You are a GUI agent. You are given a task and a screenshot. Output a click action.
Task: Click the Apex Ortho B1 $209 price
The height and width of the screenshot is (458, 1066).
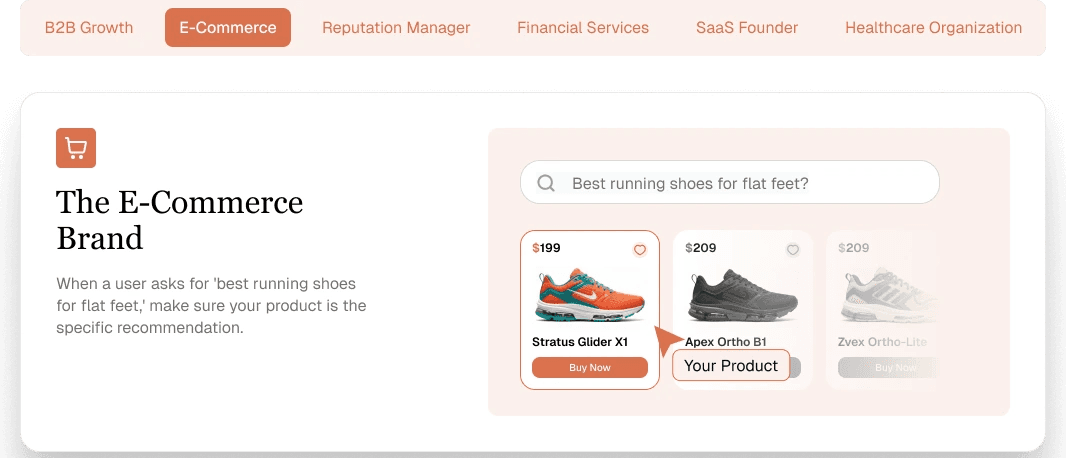pos(701,248)
